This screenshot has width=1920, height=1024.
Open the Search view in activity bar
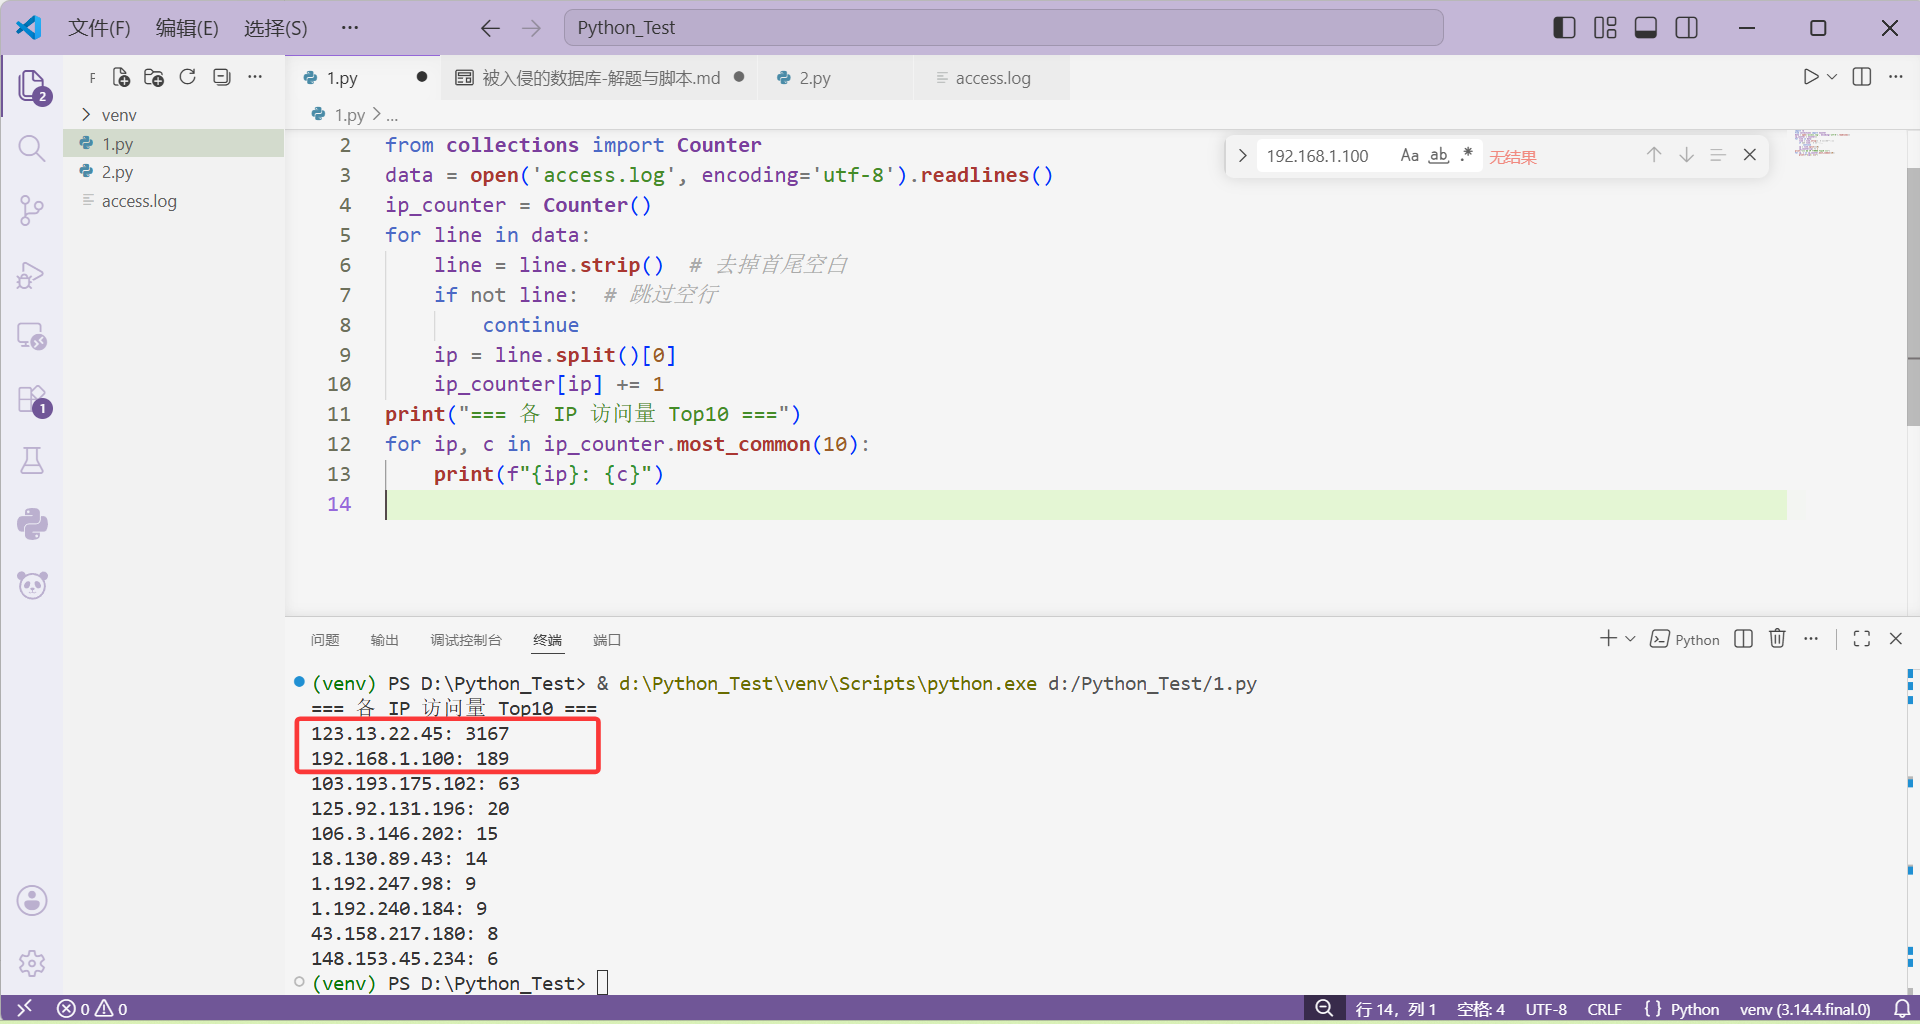pos(32,149)
